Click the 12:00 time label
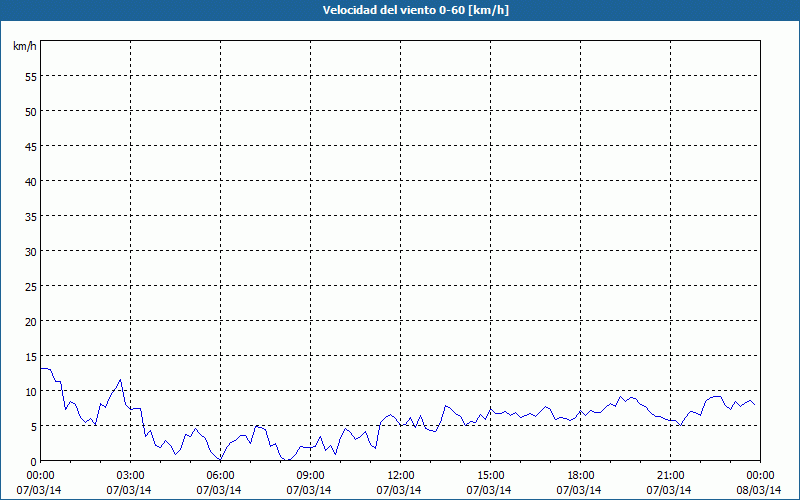This screenshot has width=800, height=500. 401,475
